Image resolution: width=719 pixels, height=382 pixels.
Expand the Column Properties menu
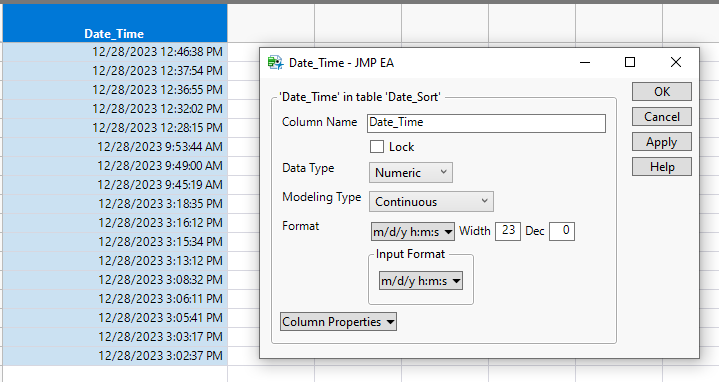click(338, 322)
